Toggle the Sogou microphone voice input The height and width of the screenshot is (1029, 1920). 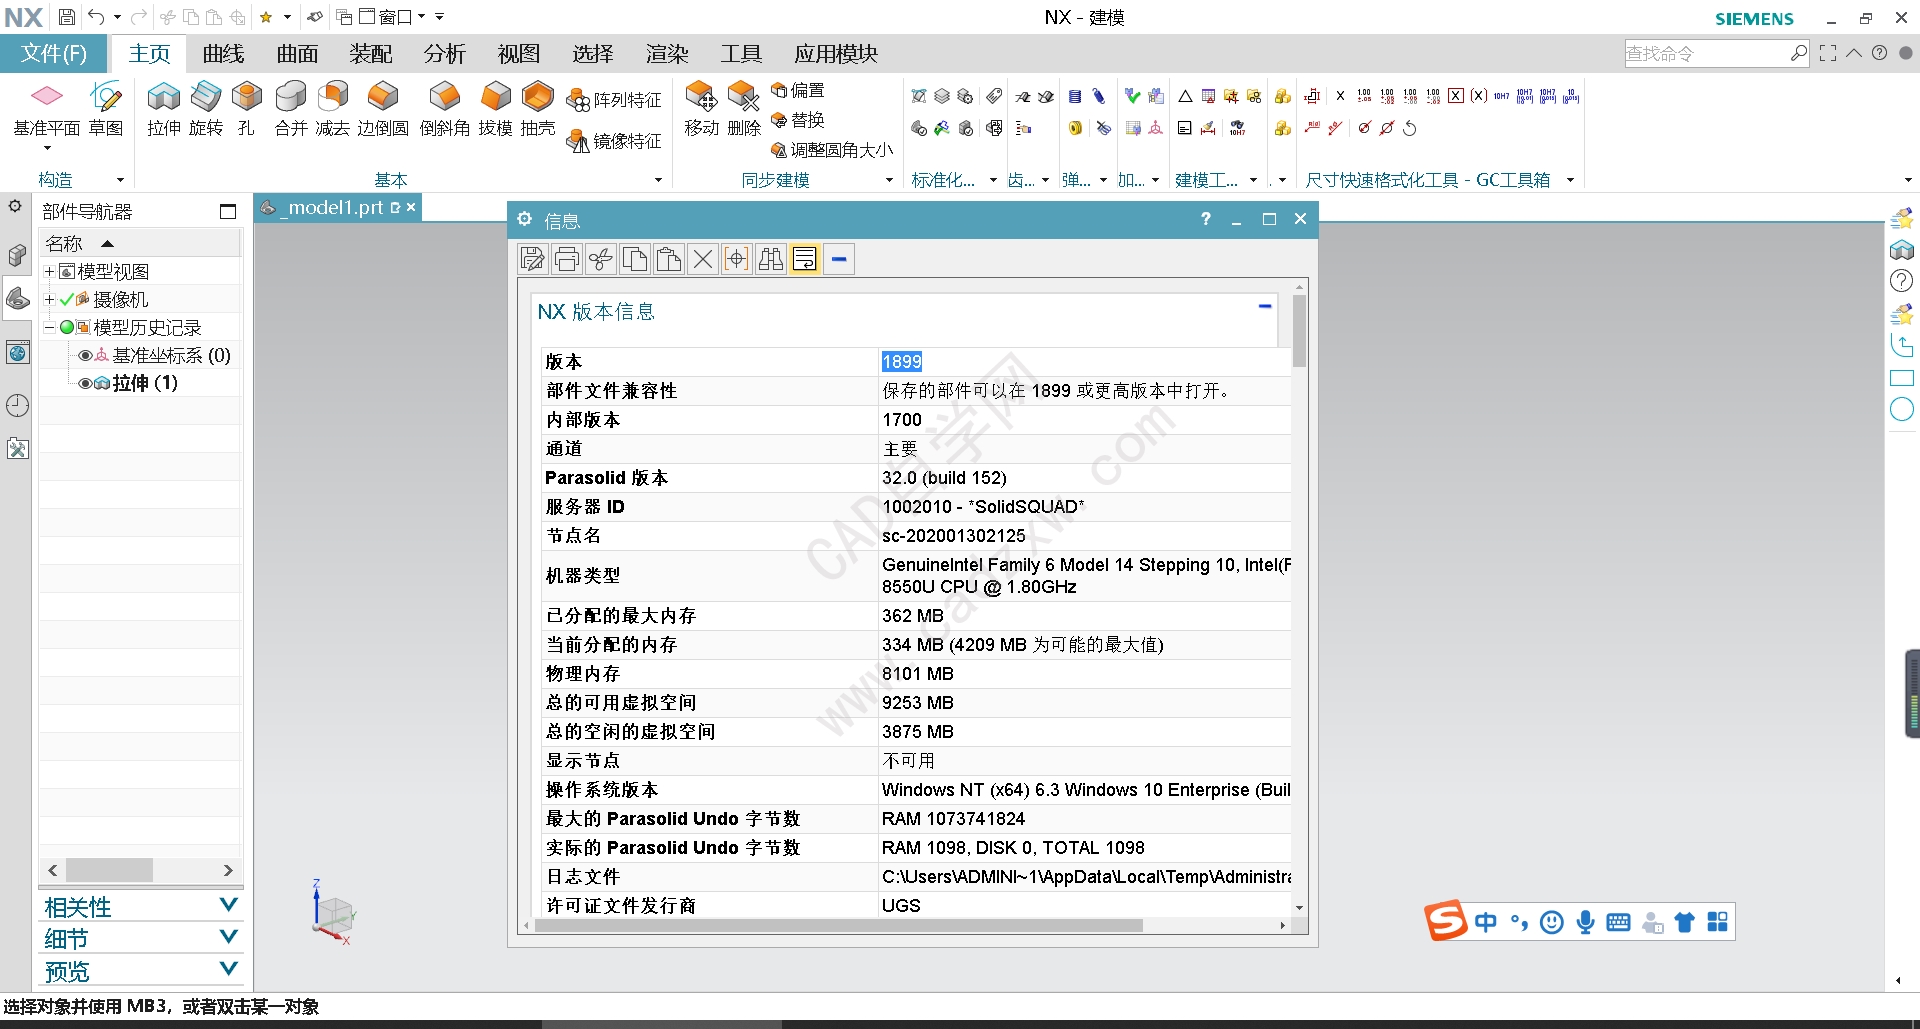pos(1585,922)
